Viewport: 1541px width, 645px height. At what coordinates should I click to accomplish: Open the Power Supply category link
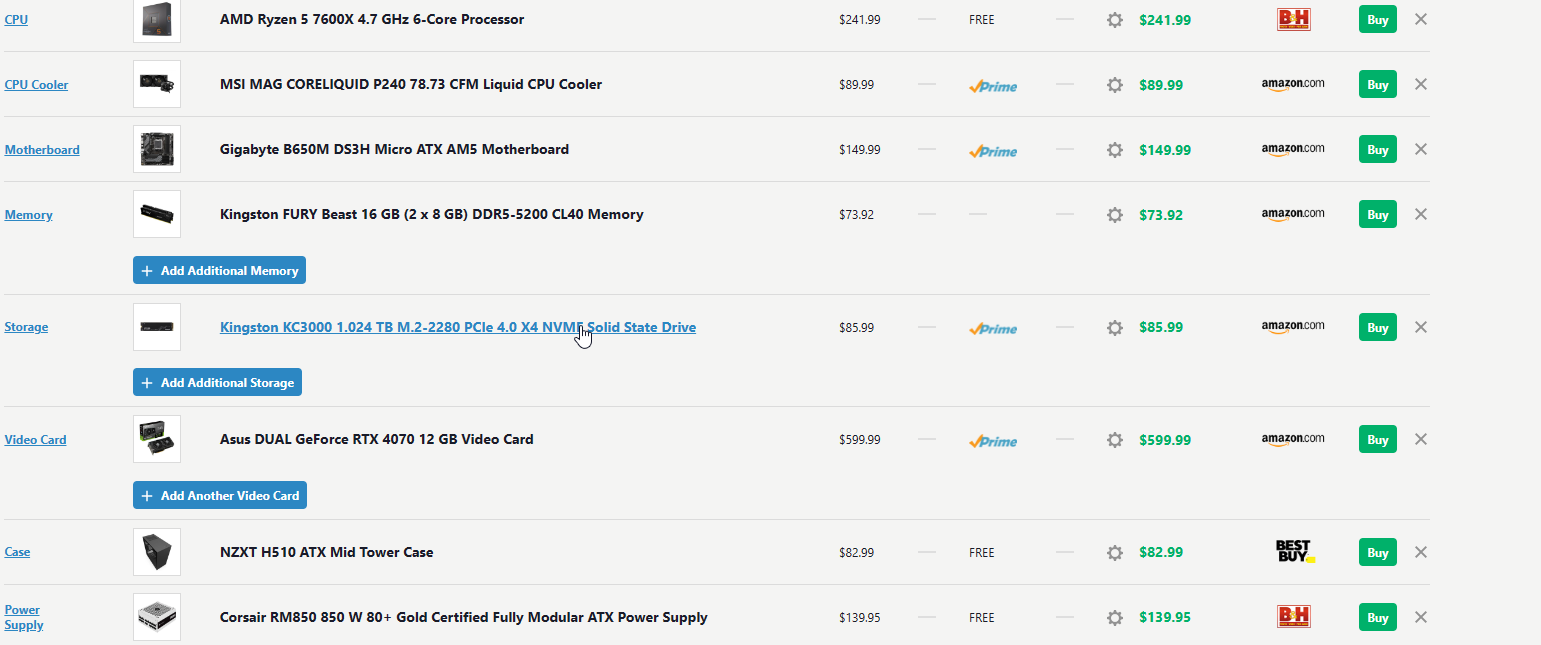point(23,617)
